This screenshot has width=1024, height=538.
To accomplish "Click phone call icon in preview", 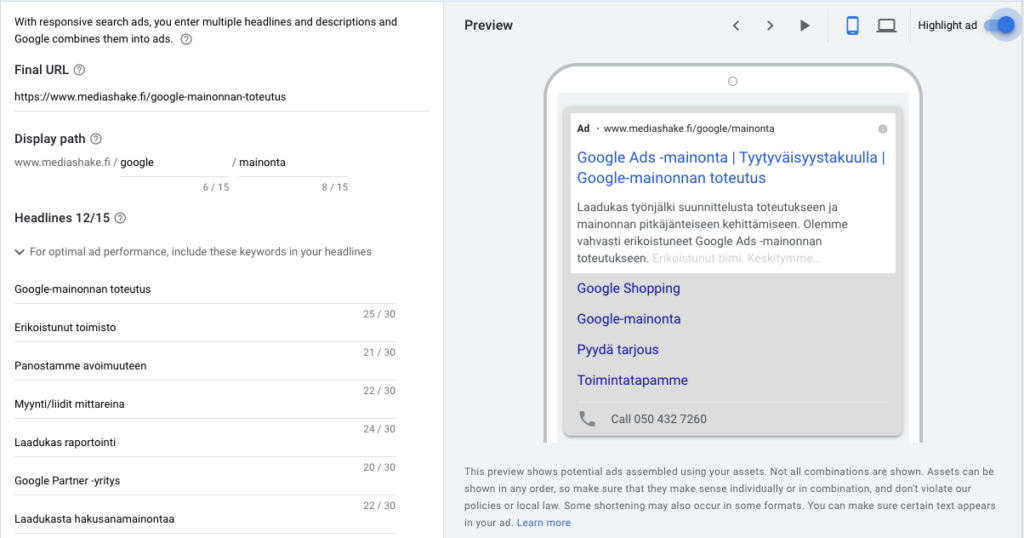I will pyautogui.click(x=587, y=419).
